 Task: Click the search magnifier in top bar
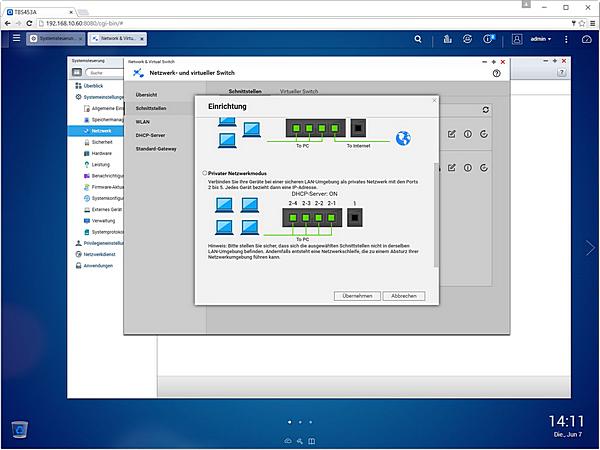point(418,39)
